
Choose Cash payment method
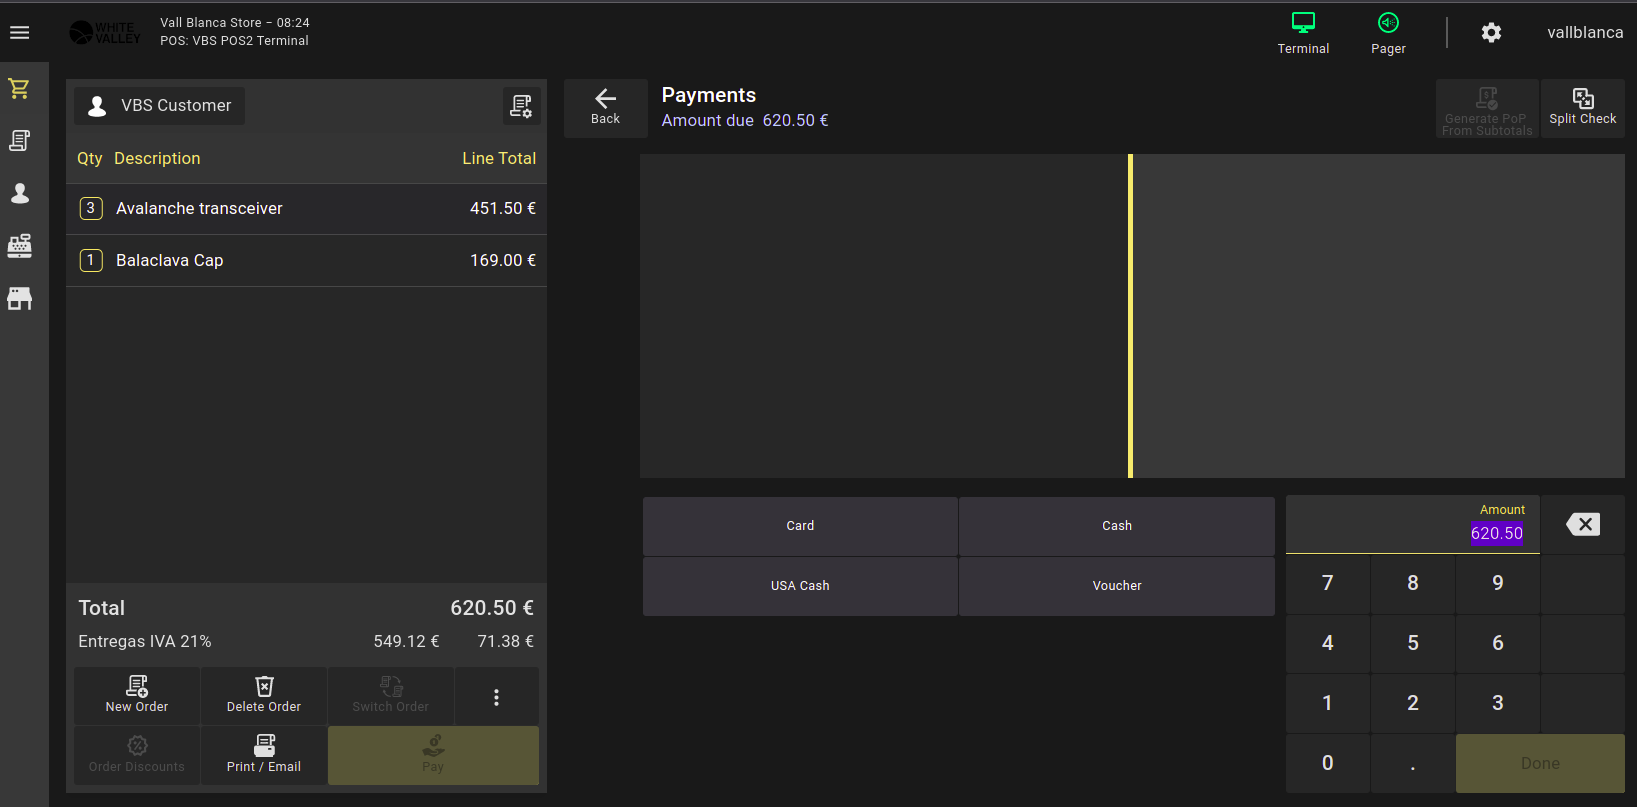(1116, 526)
